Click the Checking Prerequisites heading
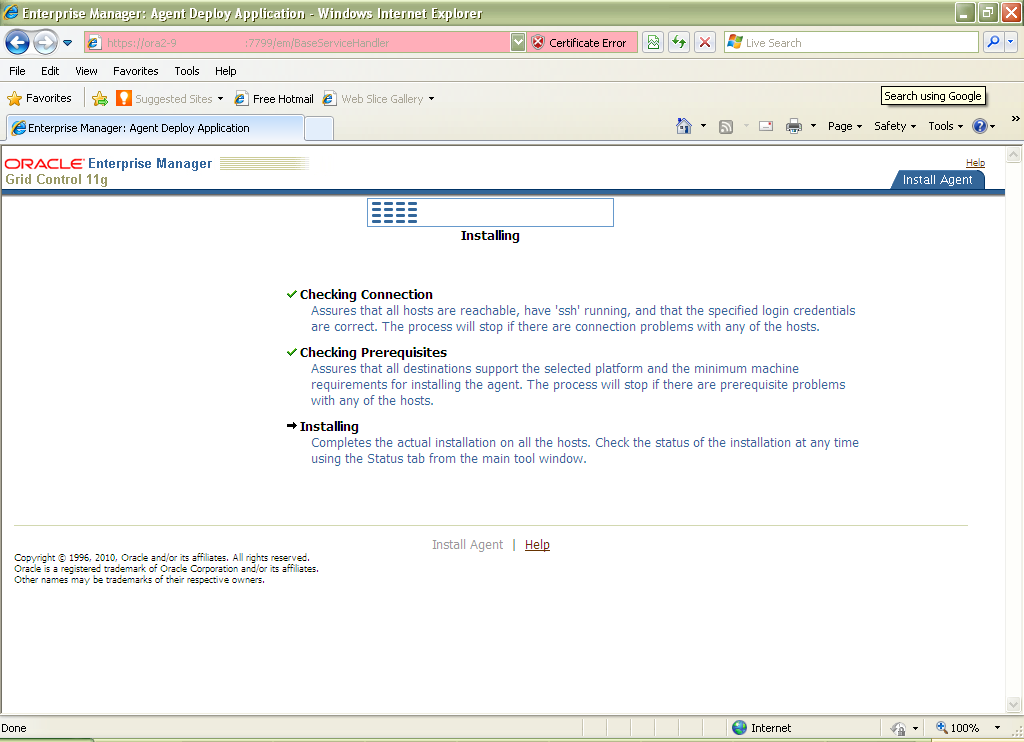Screen dimensions: 1024x742 (x=373, y=353)
